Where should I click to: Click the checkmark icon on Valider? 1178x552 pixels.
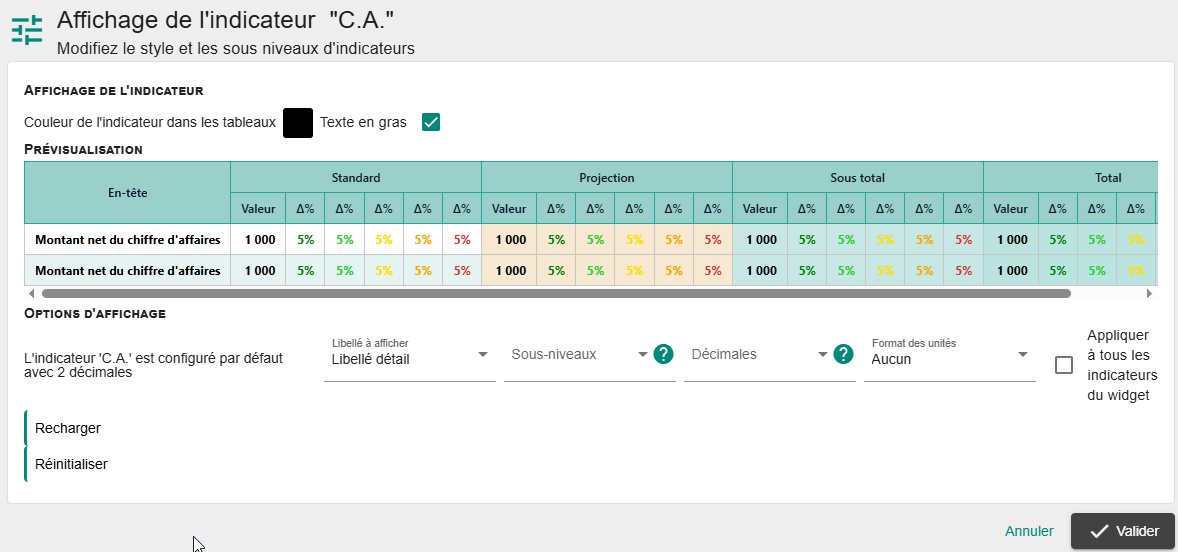point(1099,531)
